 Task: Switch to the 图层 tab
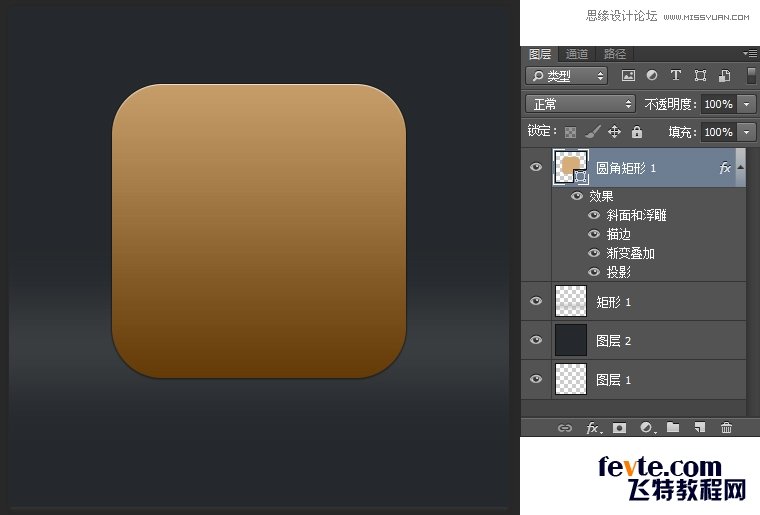(x=540, y=54)
